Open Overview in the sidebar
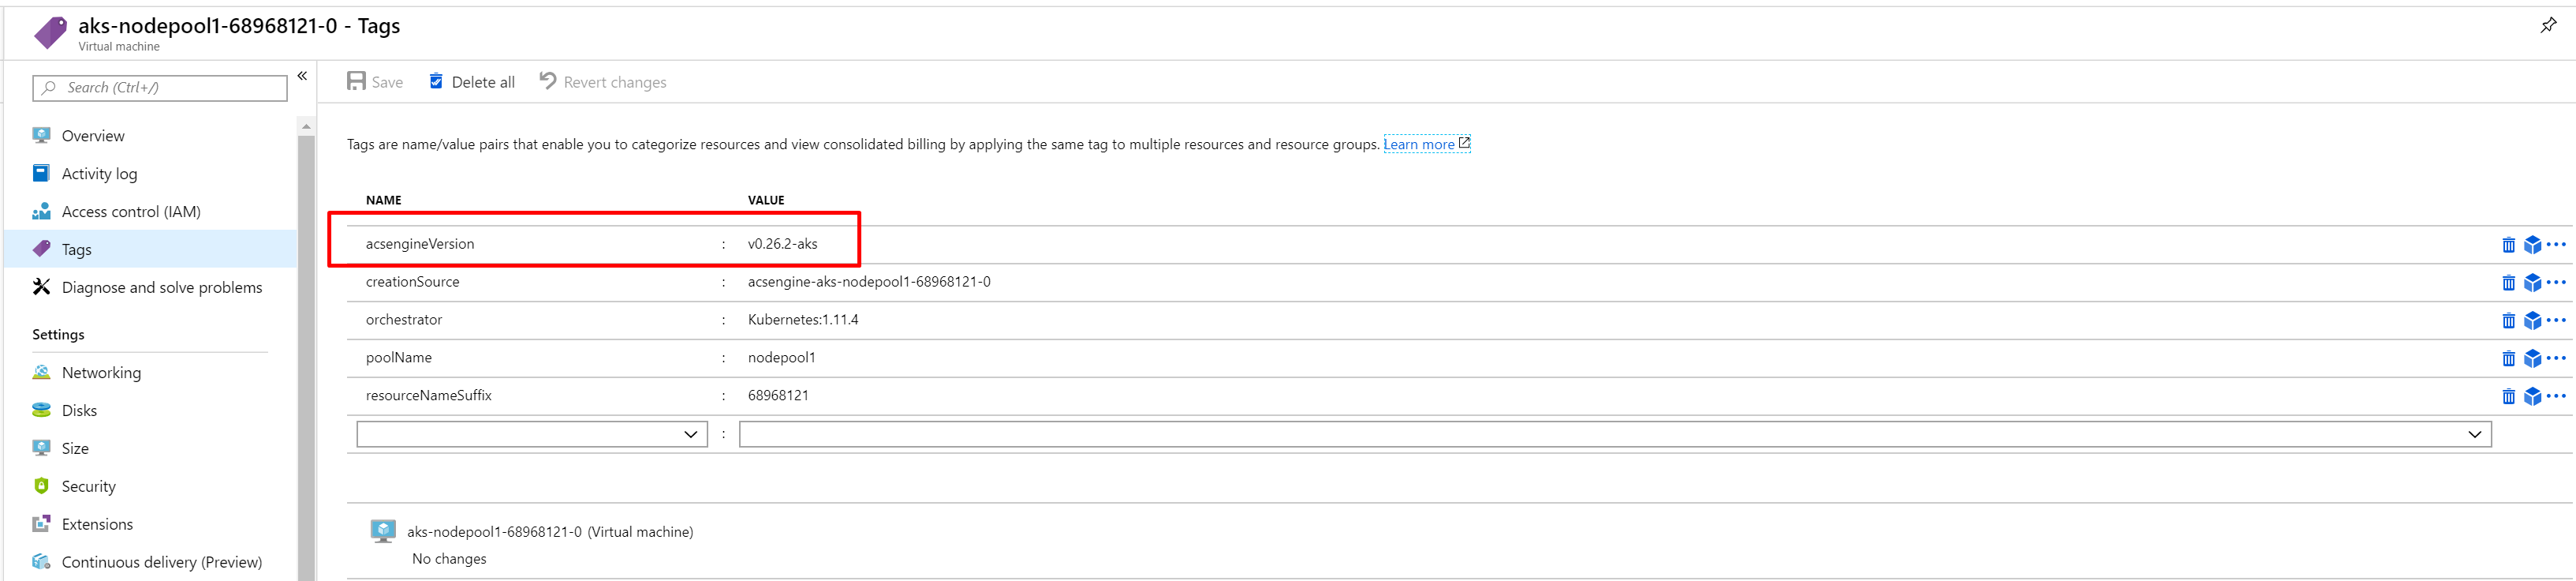 pos(93,136)
